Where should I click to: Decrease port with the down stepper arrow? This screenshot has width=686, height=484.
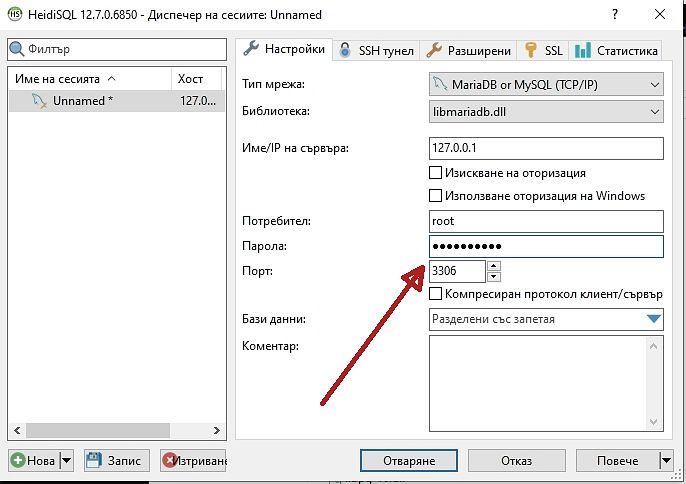point(494,277)
